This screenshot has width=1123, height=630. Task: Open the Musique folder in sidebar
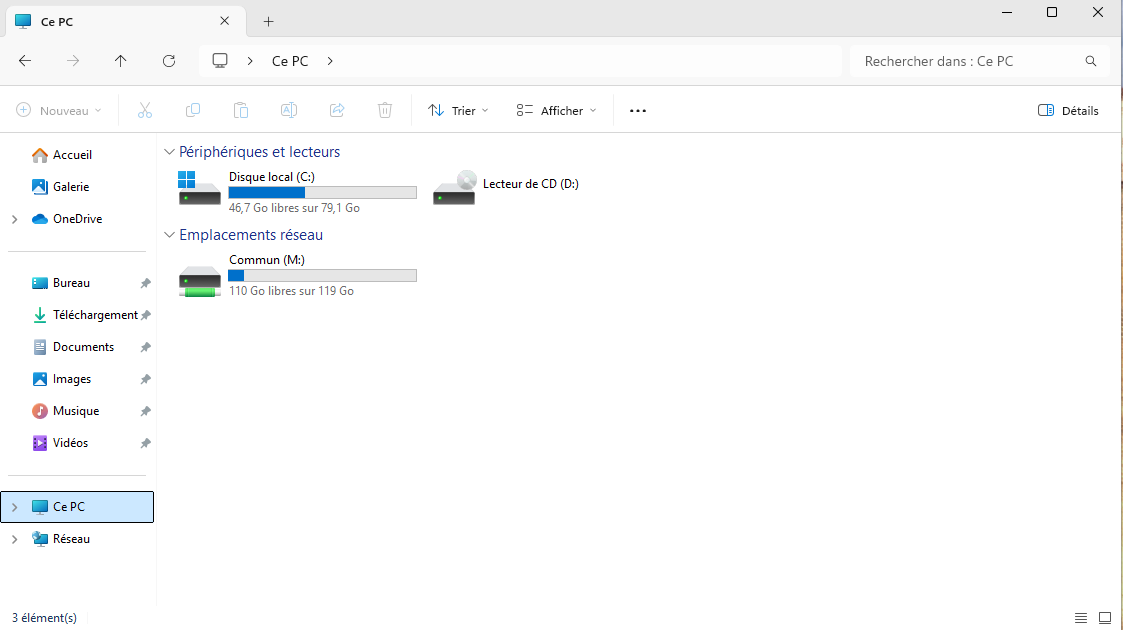(x=77, y=411)
